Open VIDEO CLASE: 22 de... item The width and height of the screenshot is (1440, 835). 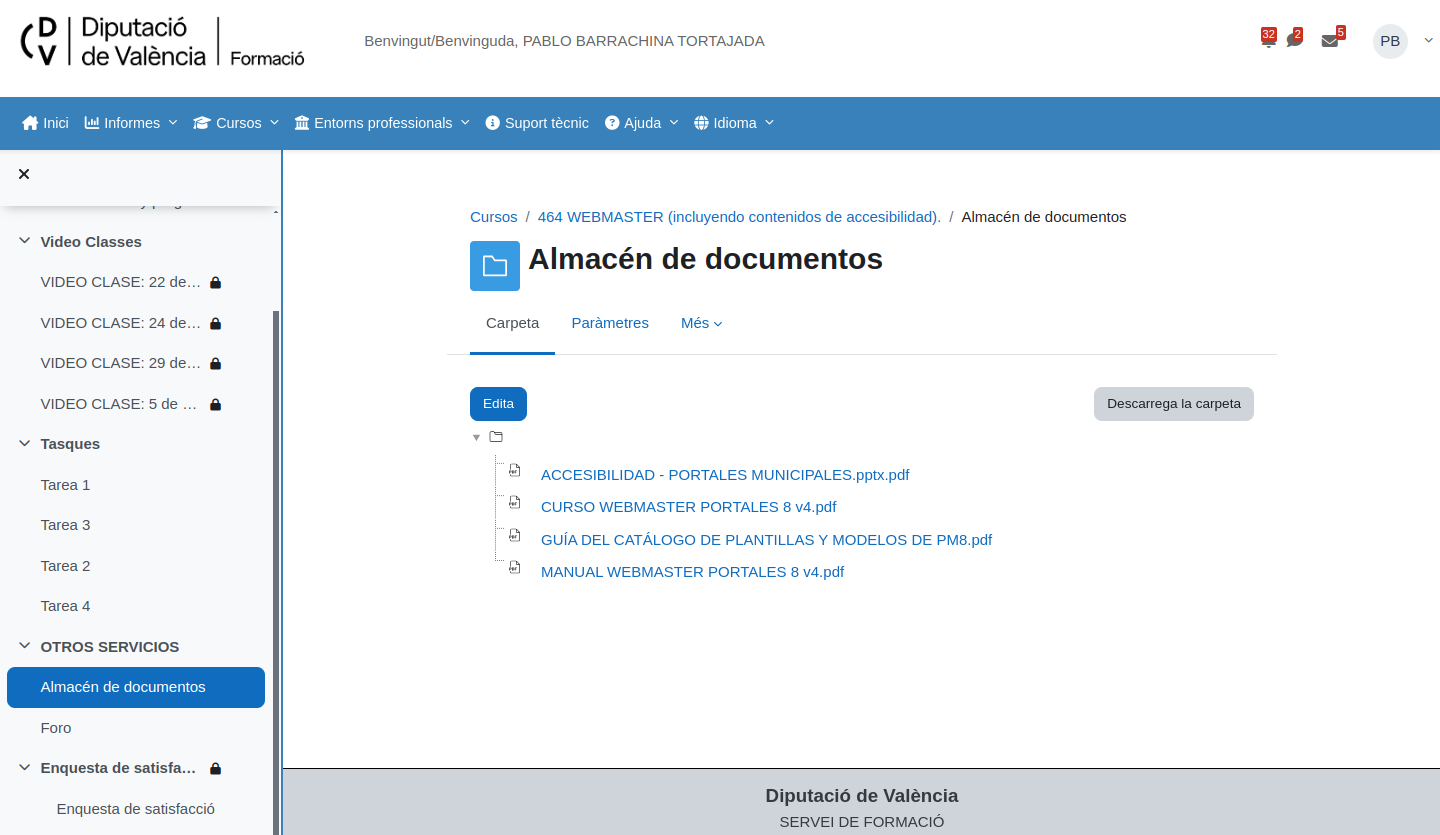click(x=121, y=282)
